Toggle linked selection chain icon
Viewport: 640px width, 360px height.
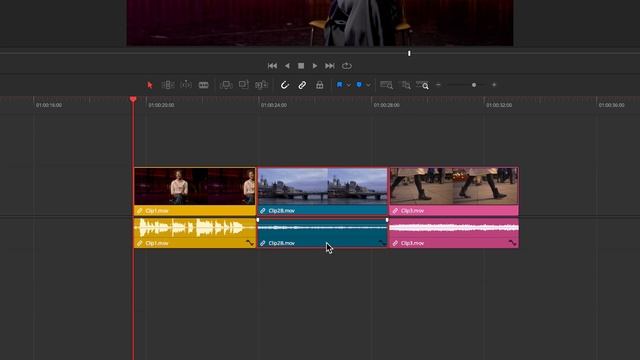(x=302, y=85)
